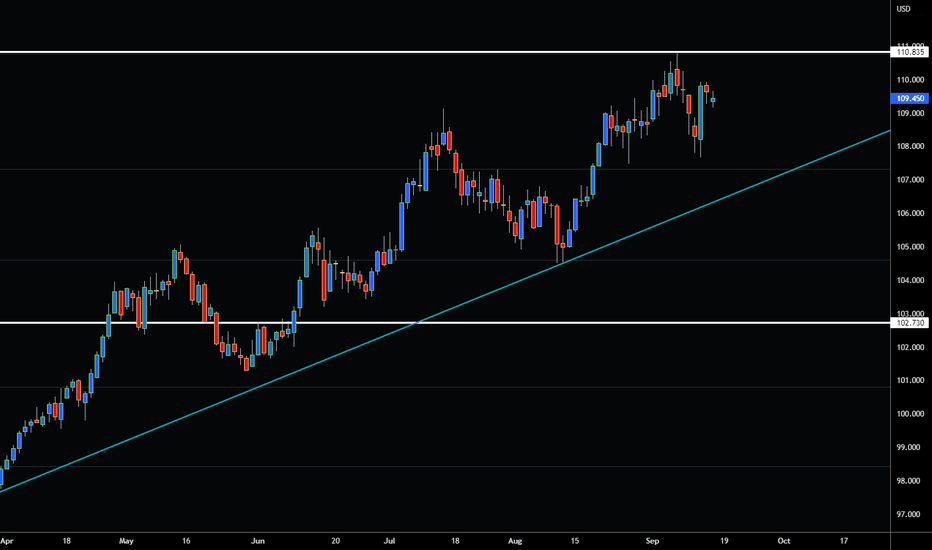Click the 99.000 price axis label
This screenshot has width=932, height=550.
pos(910,447)
